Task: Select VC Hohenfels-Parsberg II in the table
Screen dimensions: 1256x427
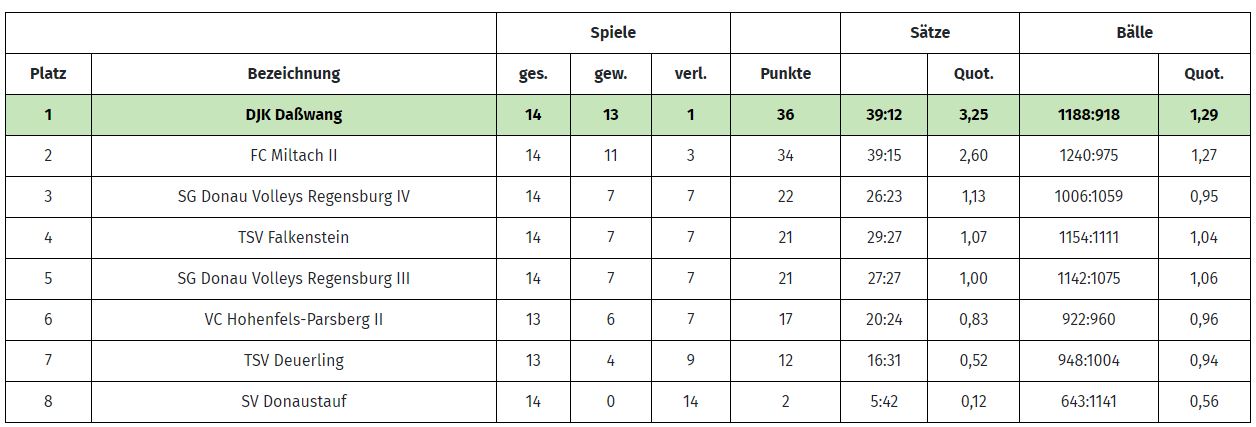Action: coord(293,319)
